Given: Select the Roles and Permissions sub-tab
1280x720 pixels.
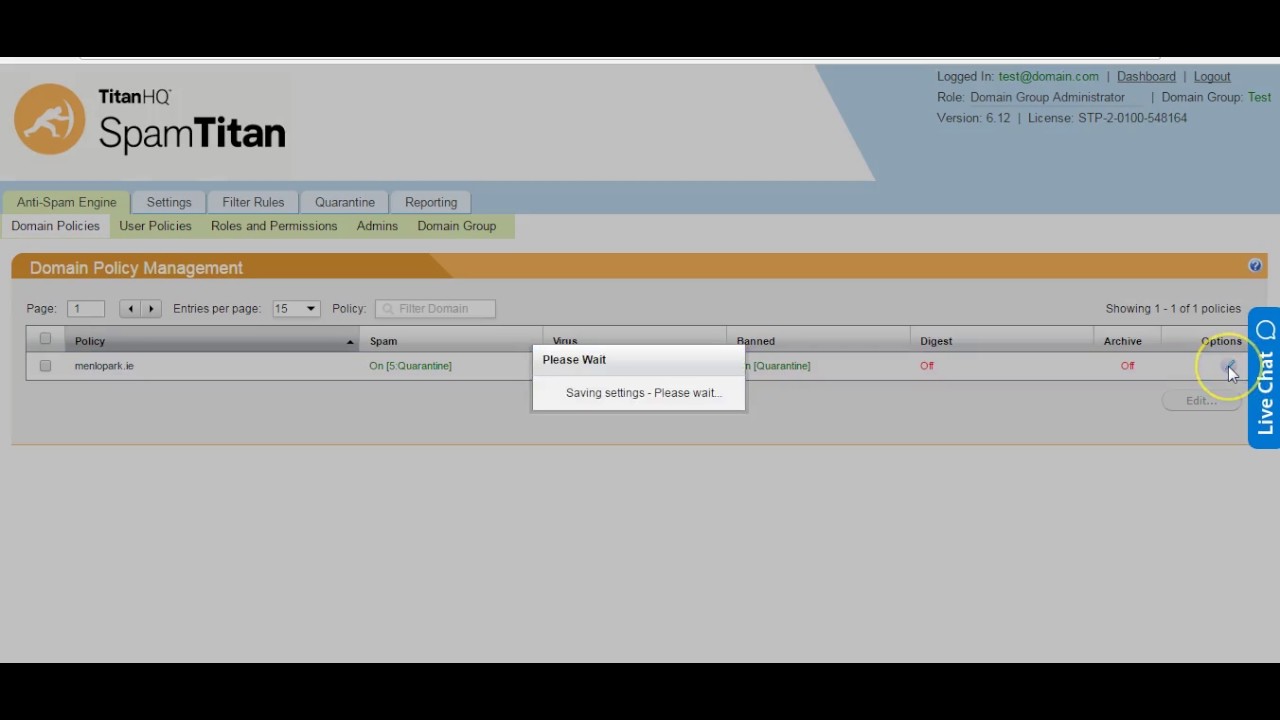Looking at the screenshot, I should click(x=274, y=226).
